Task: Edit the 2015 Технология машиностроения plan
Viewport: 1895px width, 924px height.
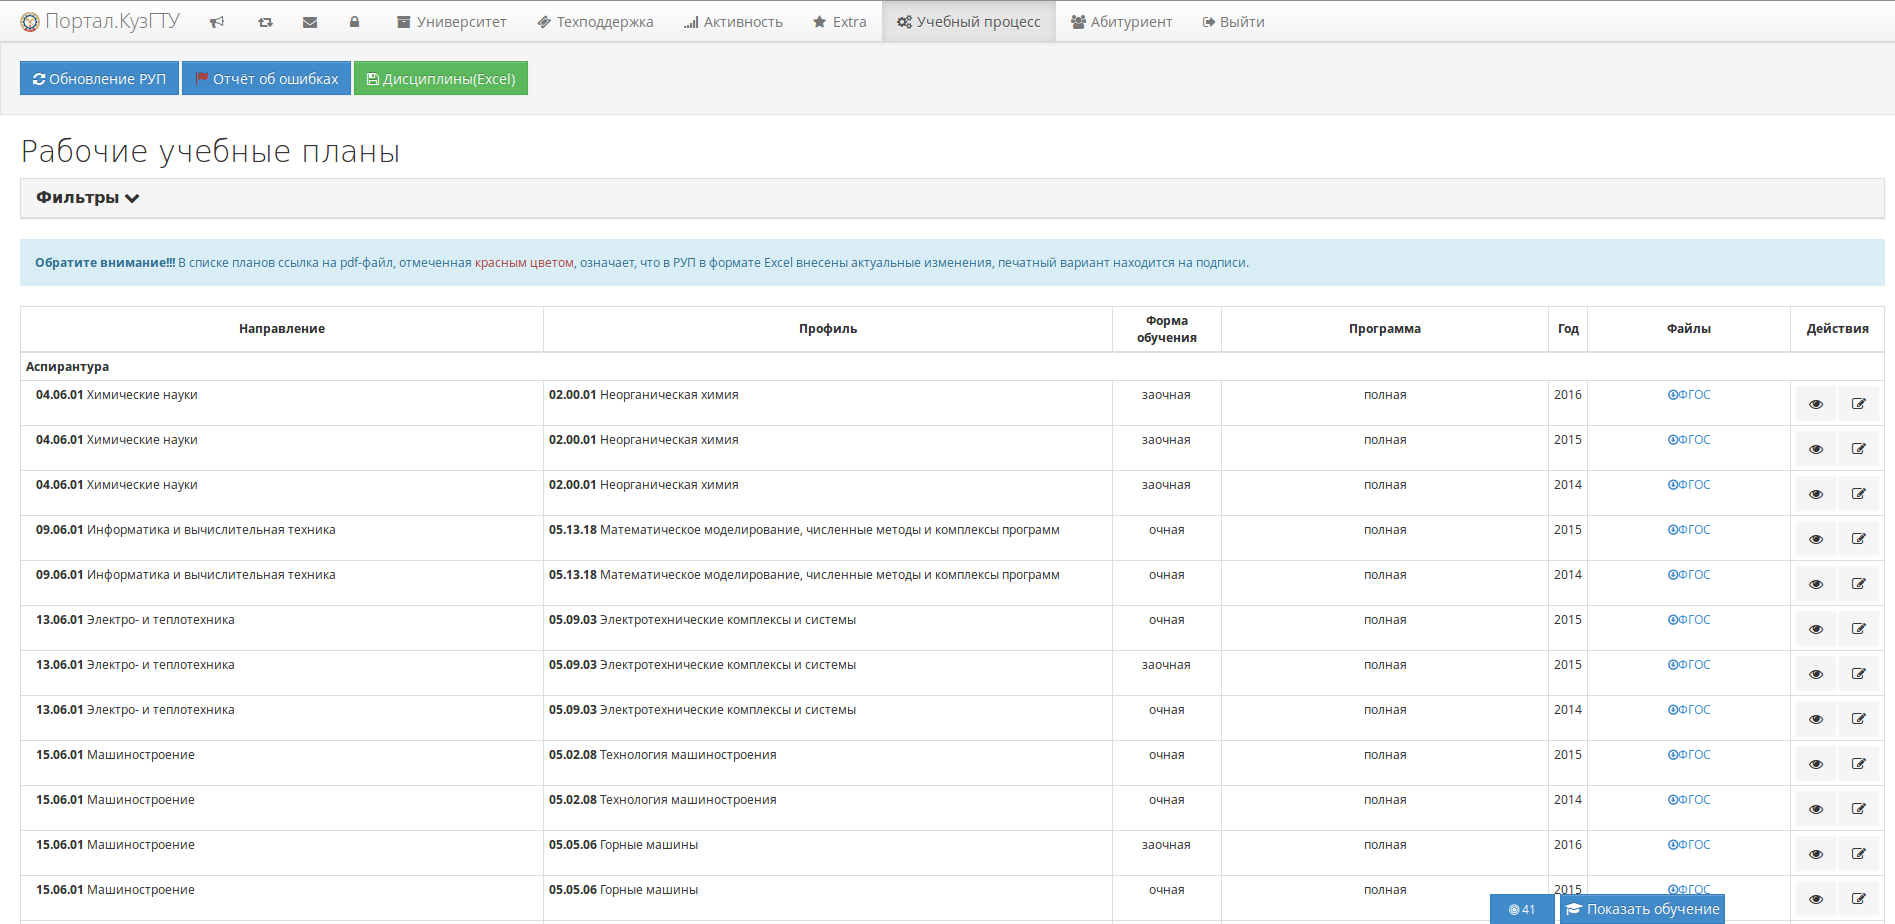Action: (x=1858, y=764)
